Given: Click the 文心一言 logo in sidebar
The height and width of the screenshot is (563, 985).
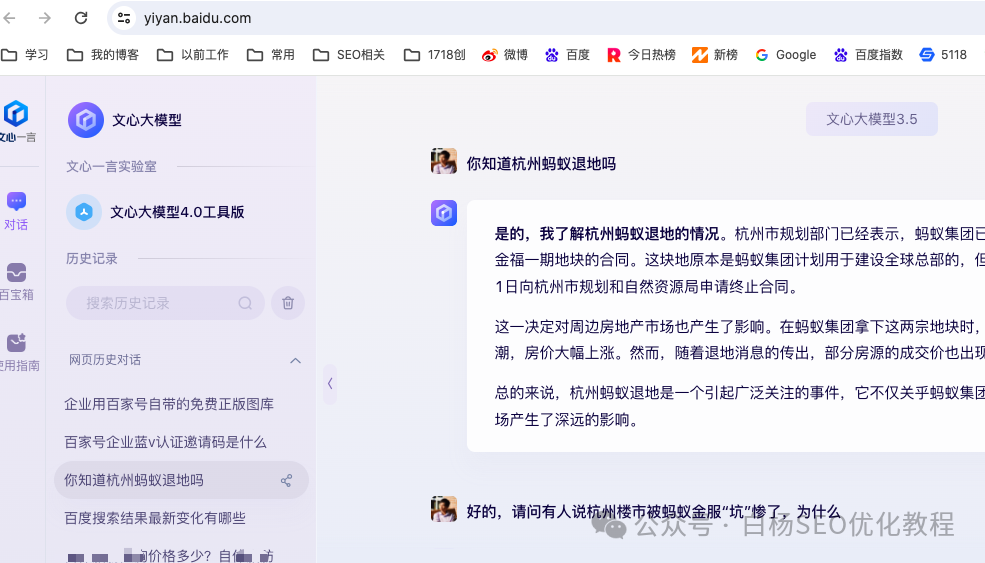Looking at the screenshot, I should (16, 121).
